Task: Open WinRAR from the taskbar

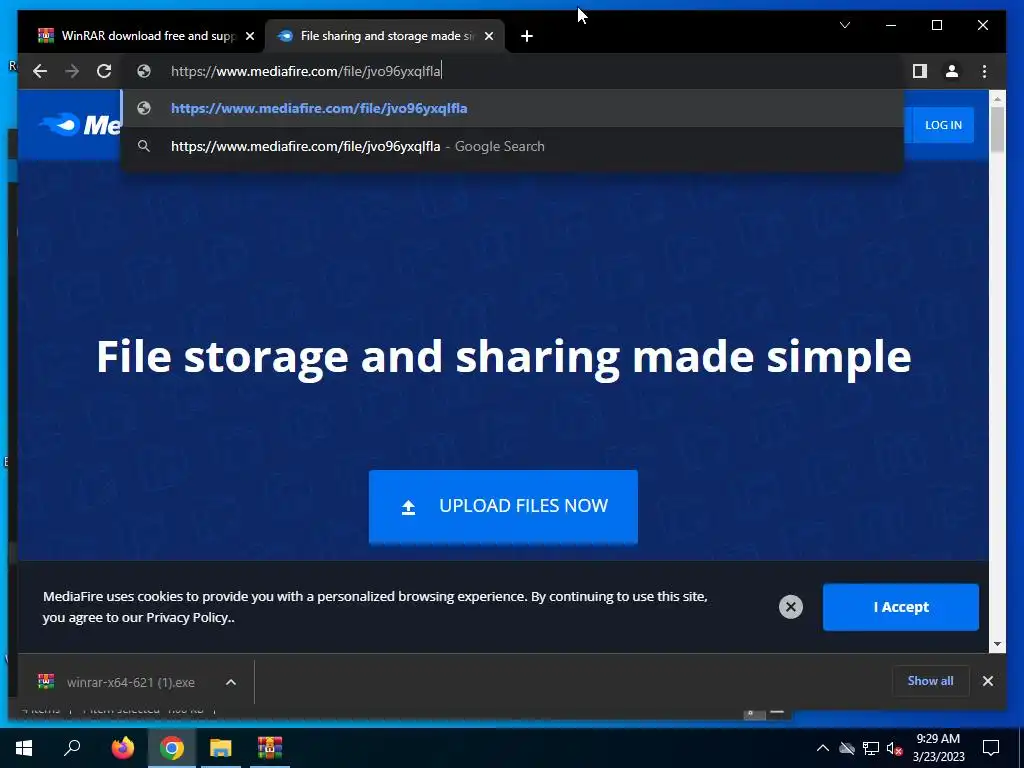Action: coord(269,748)
